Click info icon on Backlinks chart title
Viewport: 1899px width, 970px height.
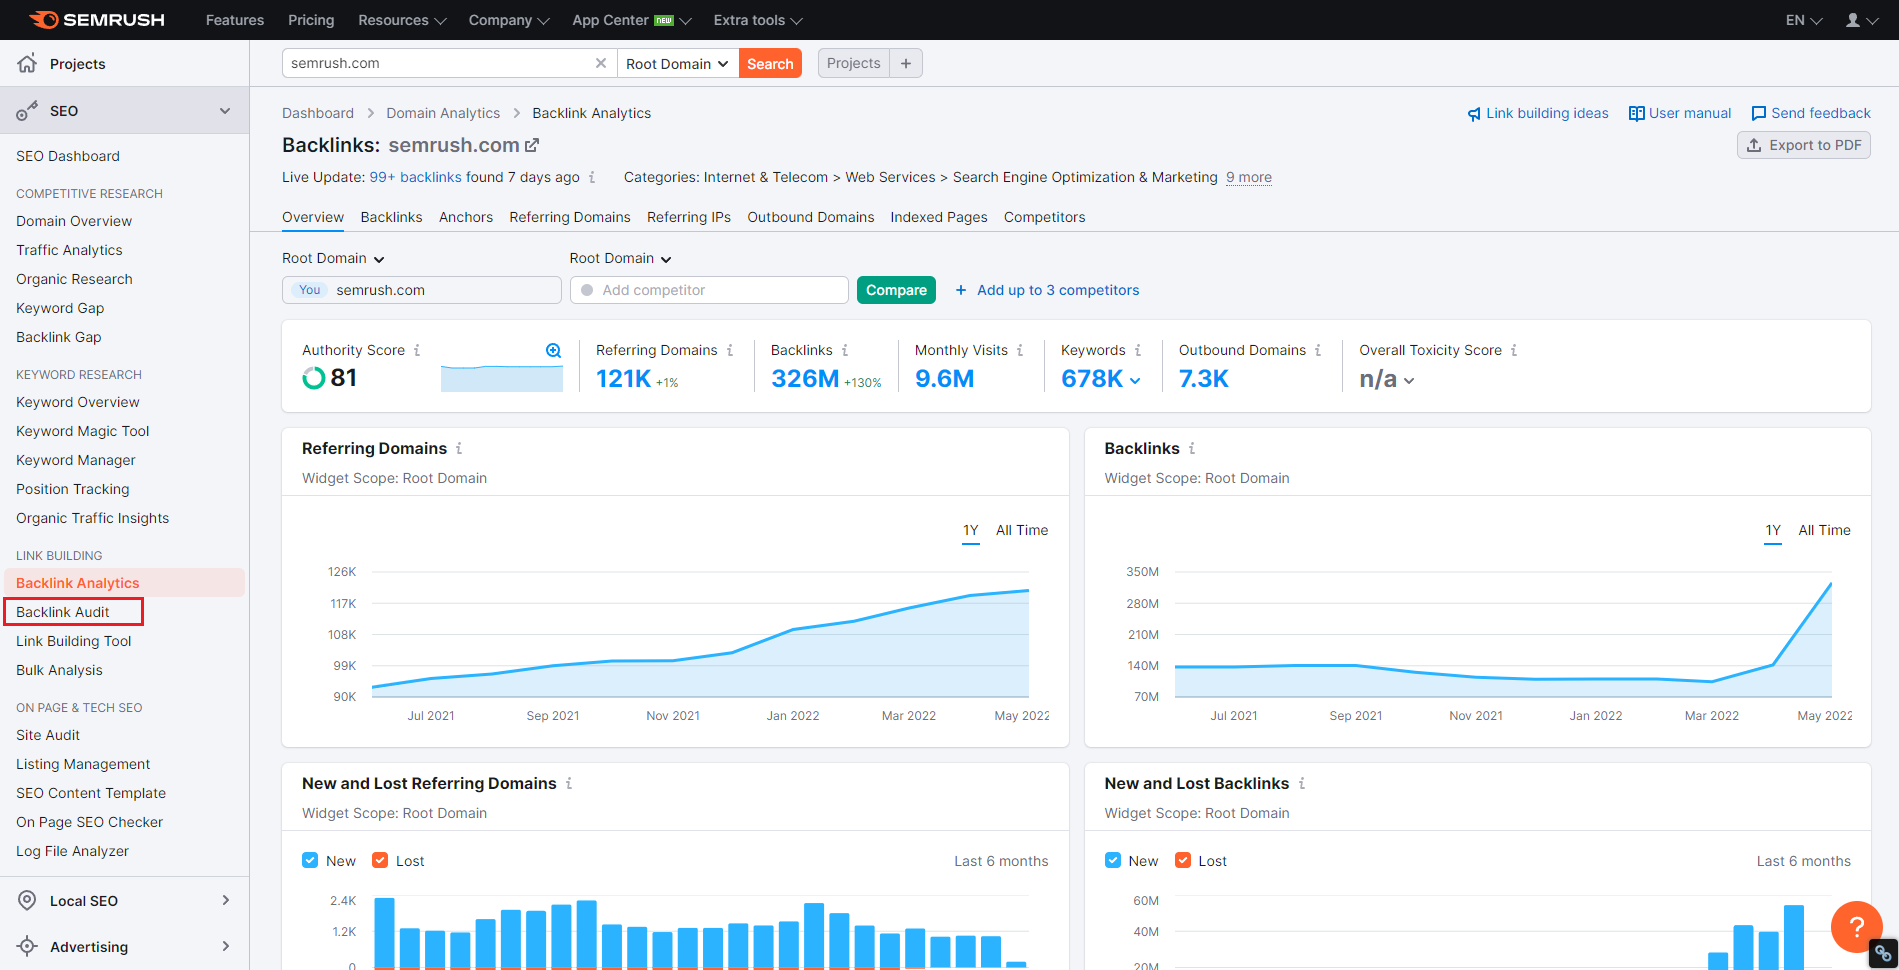click(1192, 448)
